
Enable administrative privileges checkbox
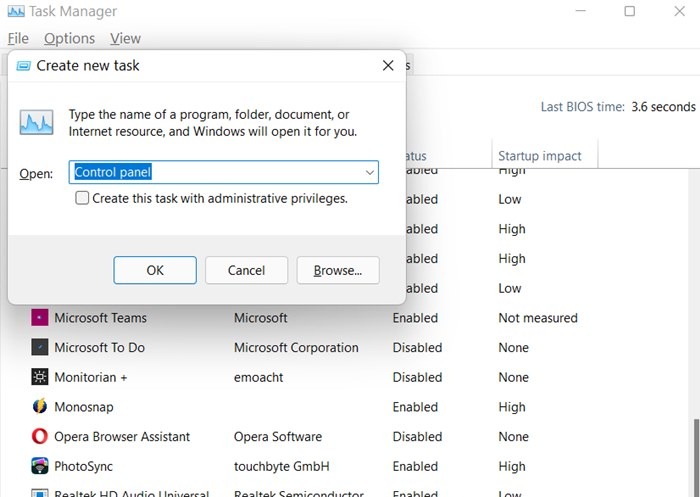[x=82, y=199]
